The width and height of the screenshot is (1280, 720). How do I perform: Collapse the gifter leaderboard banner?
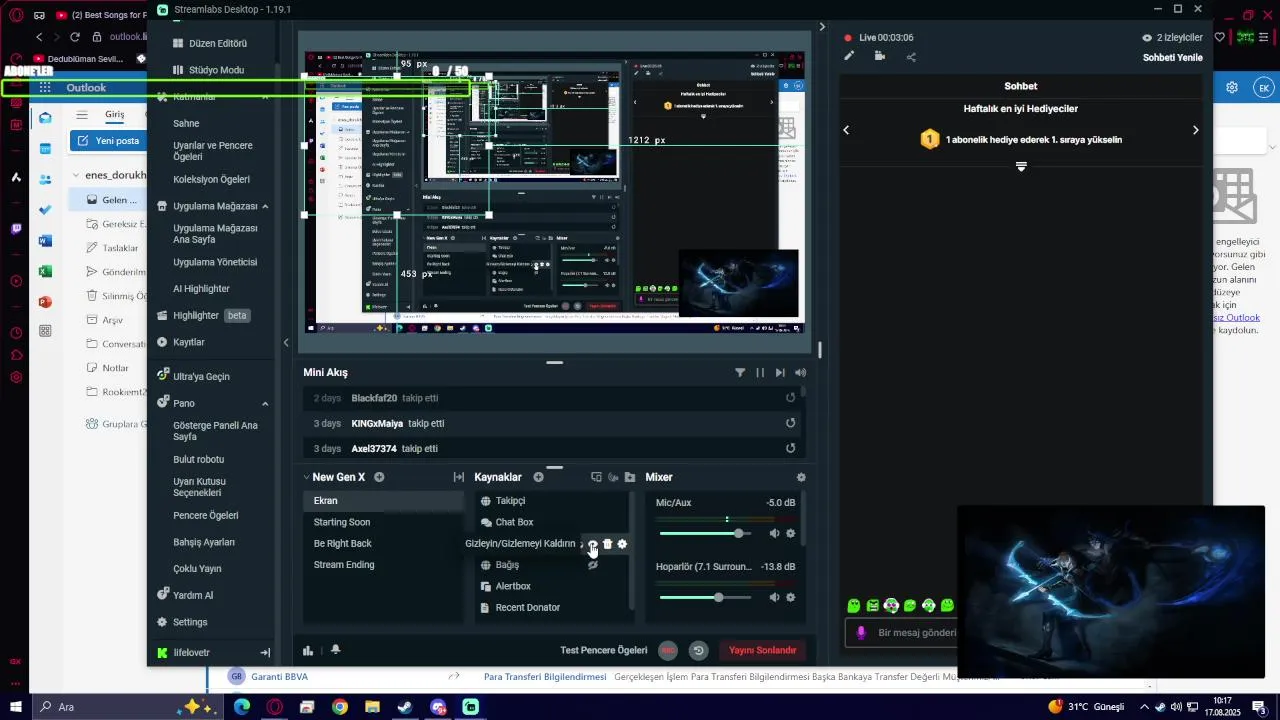1021,167
